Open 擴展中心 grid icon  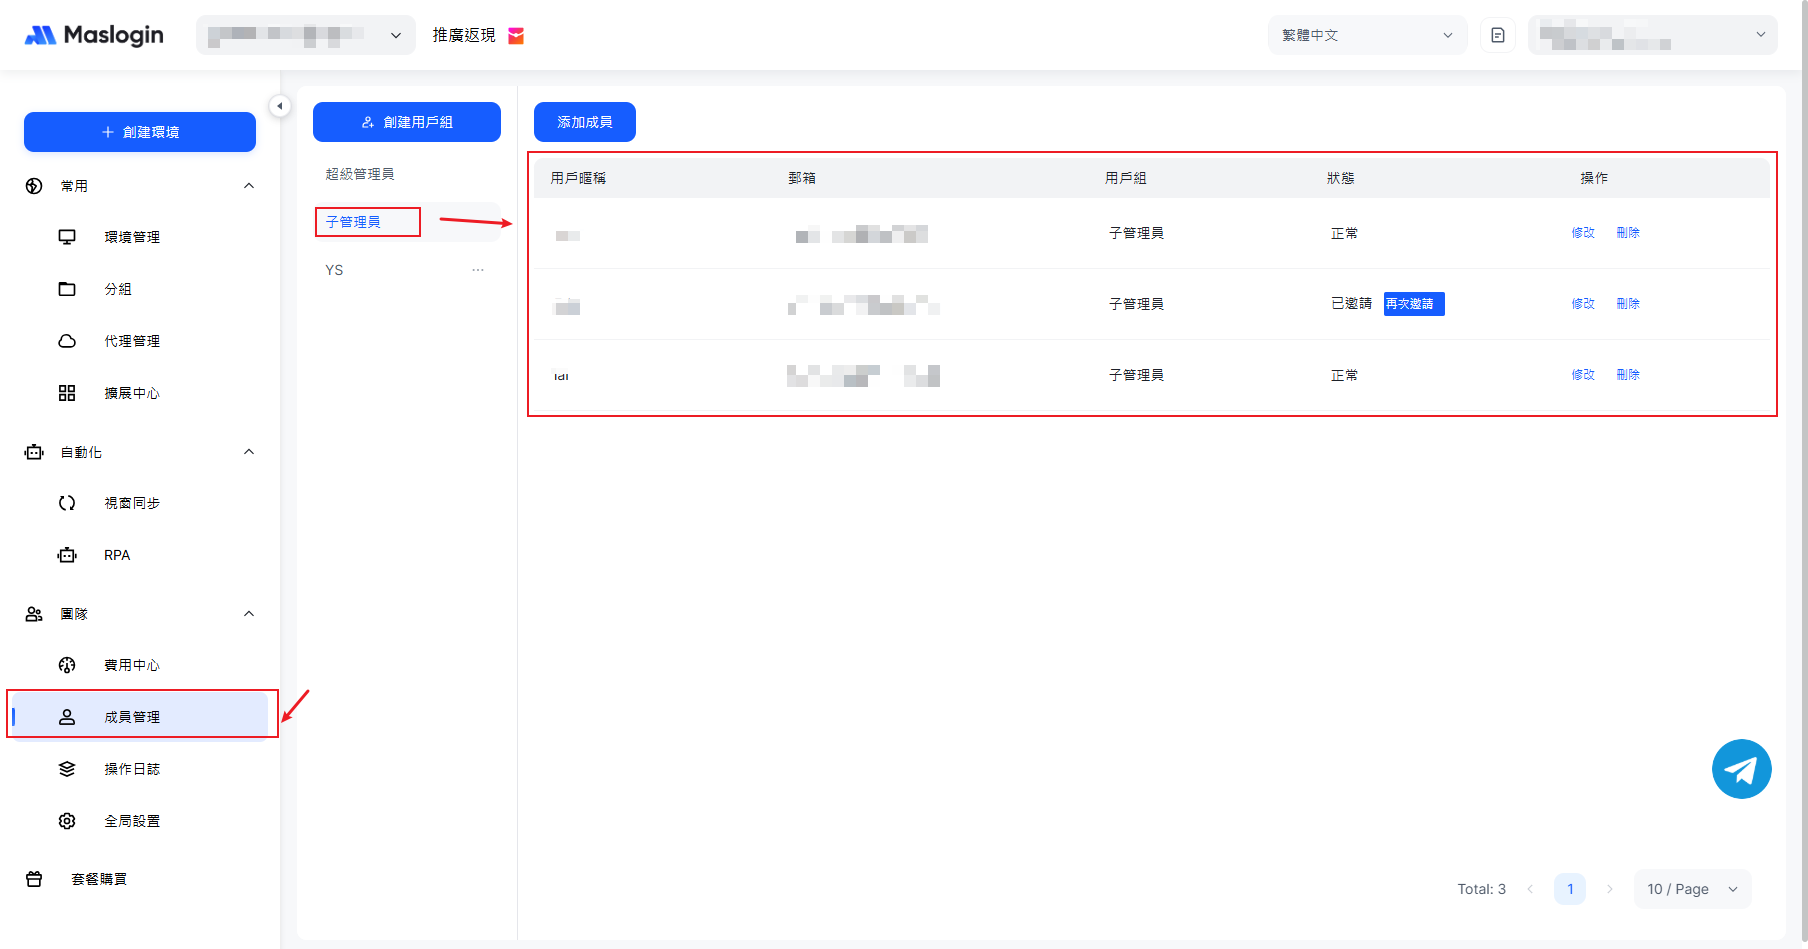point(67,393)
